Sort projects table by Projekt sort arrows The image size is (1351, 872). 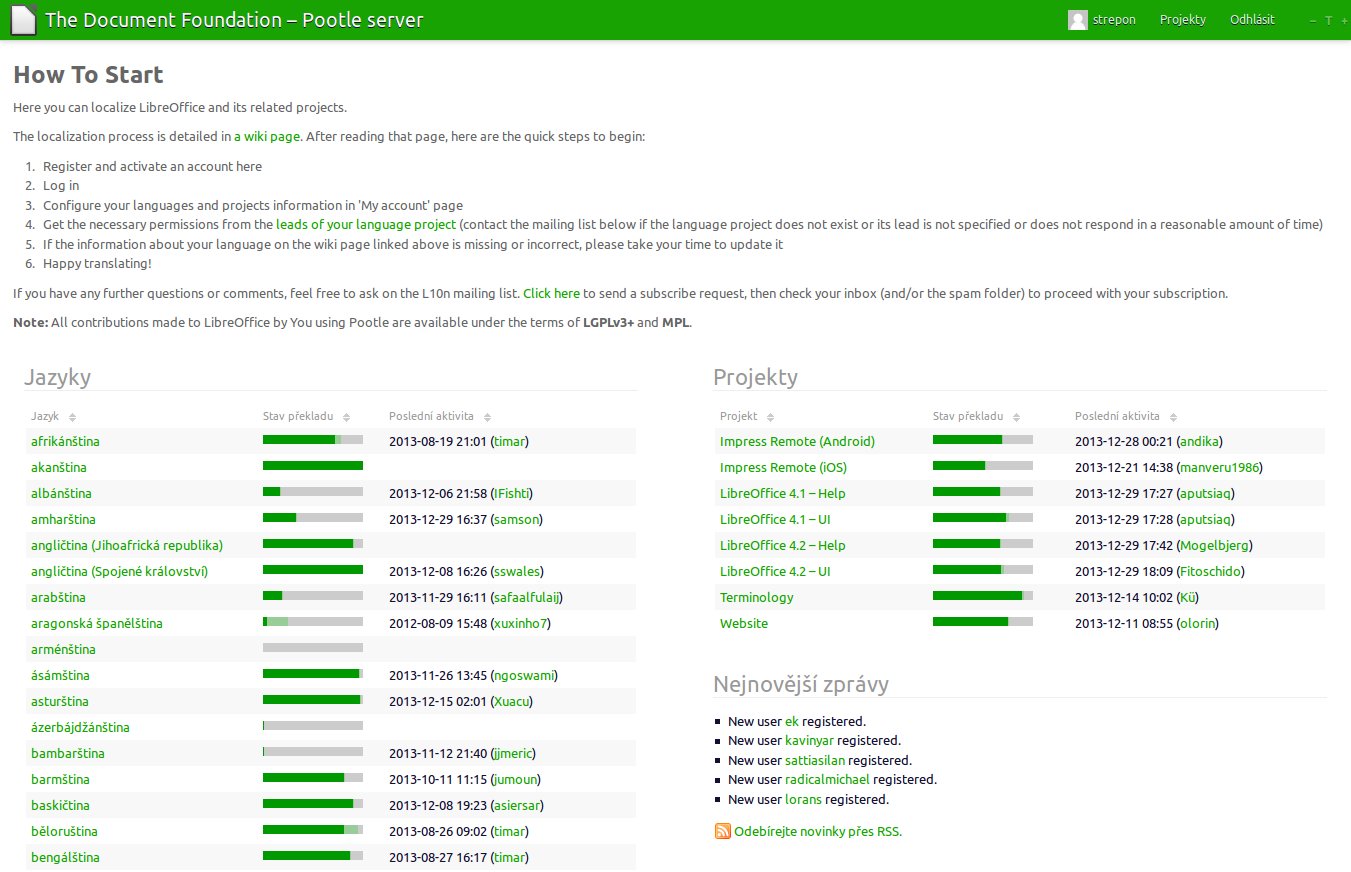click(x=770, y=417)
